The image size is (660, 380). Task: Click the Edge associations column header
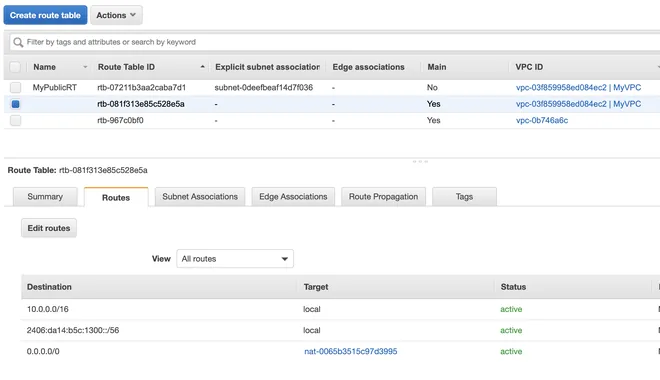coord(368,67)
